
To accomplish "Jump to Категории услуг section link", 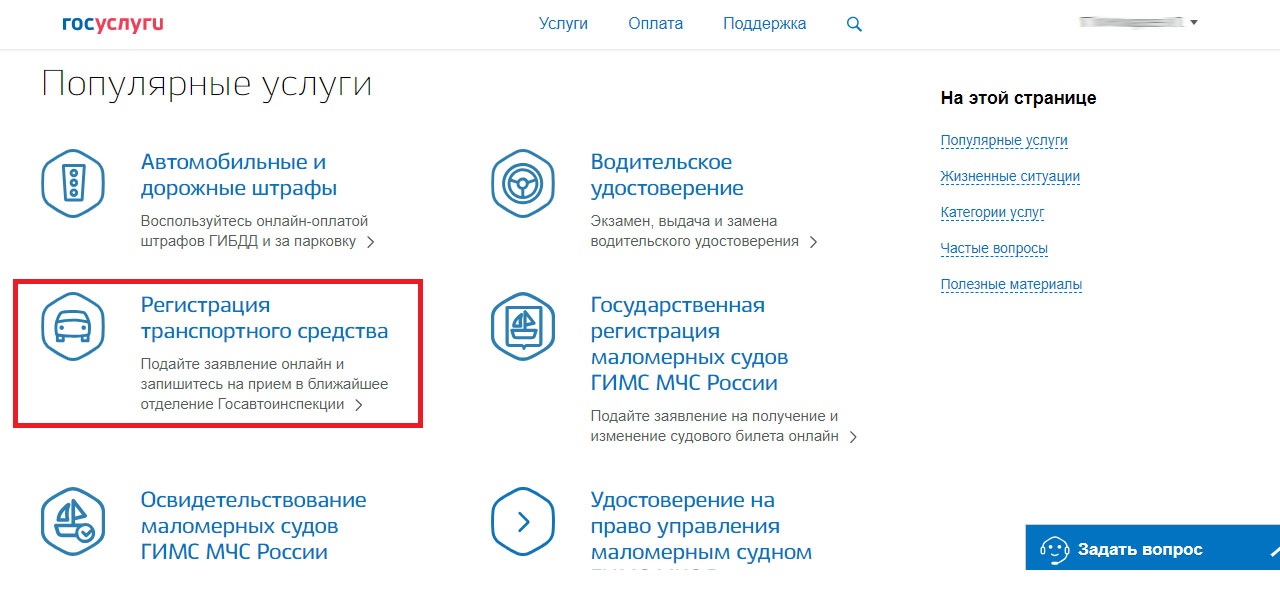I will pos(992,213).
